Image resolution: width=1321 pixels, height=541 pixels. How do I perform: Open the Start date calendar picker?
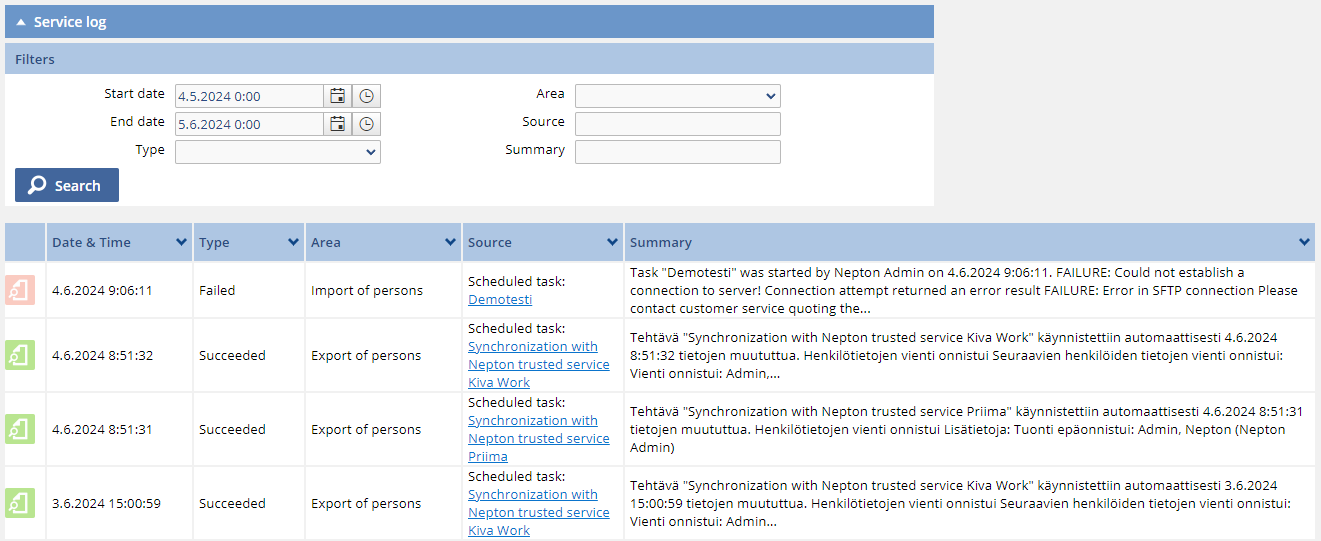[x=338, y=96]
